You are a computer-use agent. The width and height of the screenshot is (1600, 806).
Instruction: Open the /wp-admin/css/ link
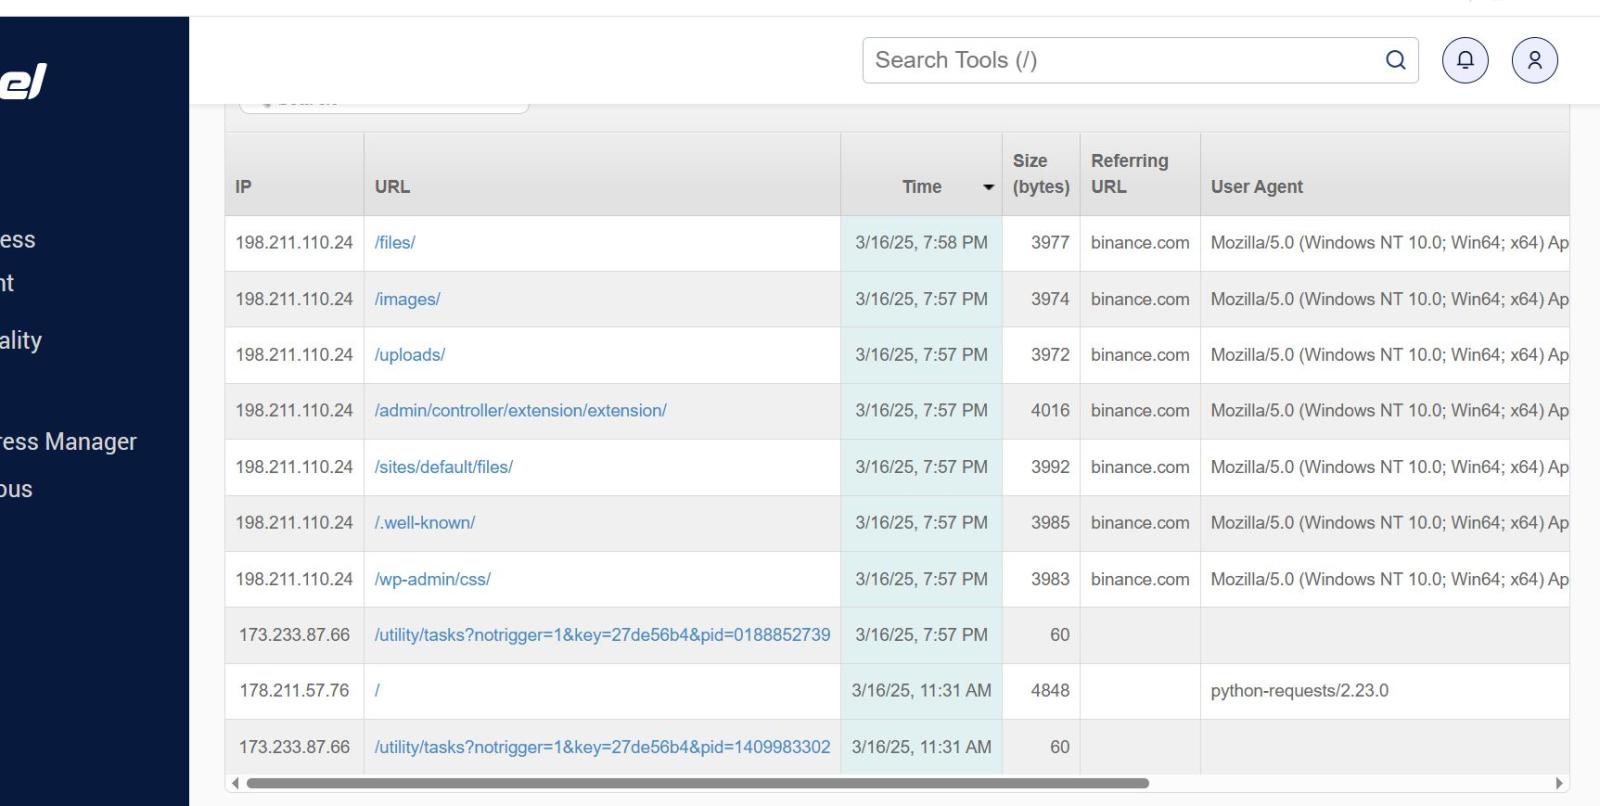[432, 579]
